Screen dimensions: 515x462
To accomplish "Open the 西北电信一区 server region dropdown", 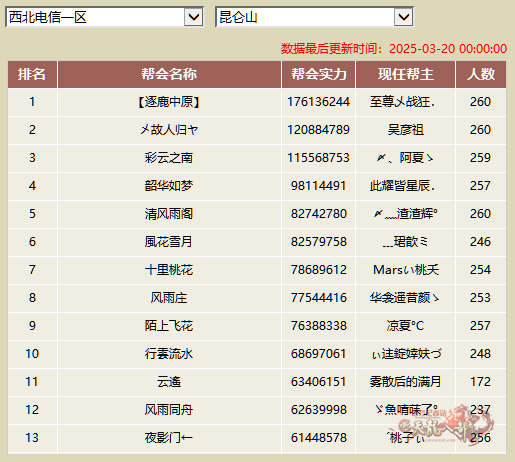I will pyautogui.click(x=104, y=17).
